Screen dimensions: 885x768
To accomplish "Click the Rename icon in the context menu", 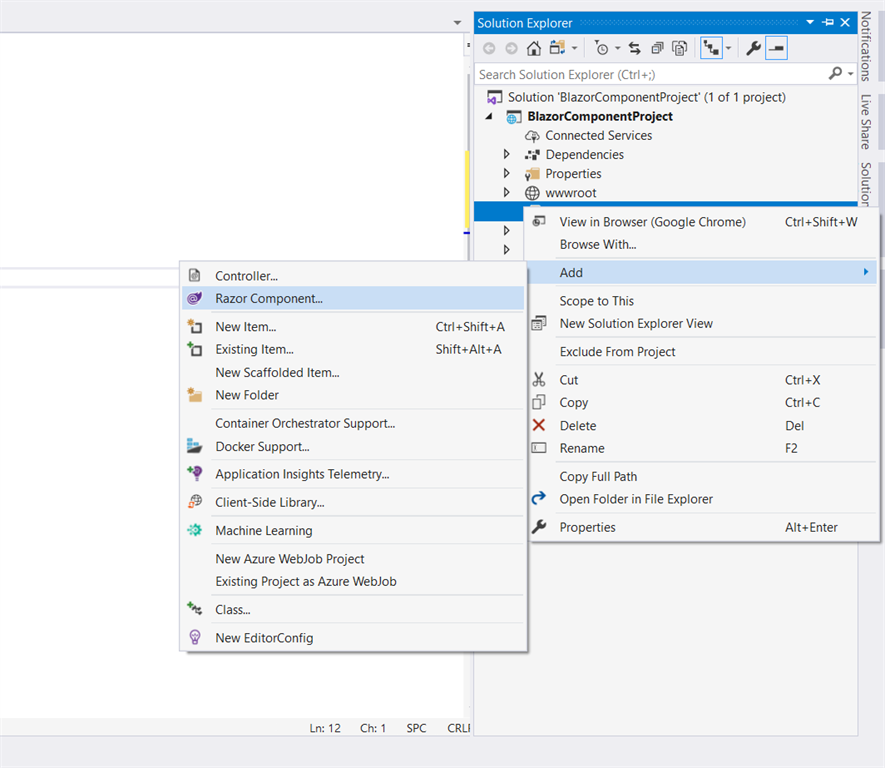I will coord(539,448).
